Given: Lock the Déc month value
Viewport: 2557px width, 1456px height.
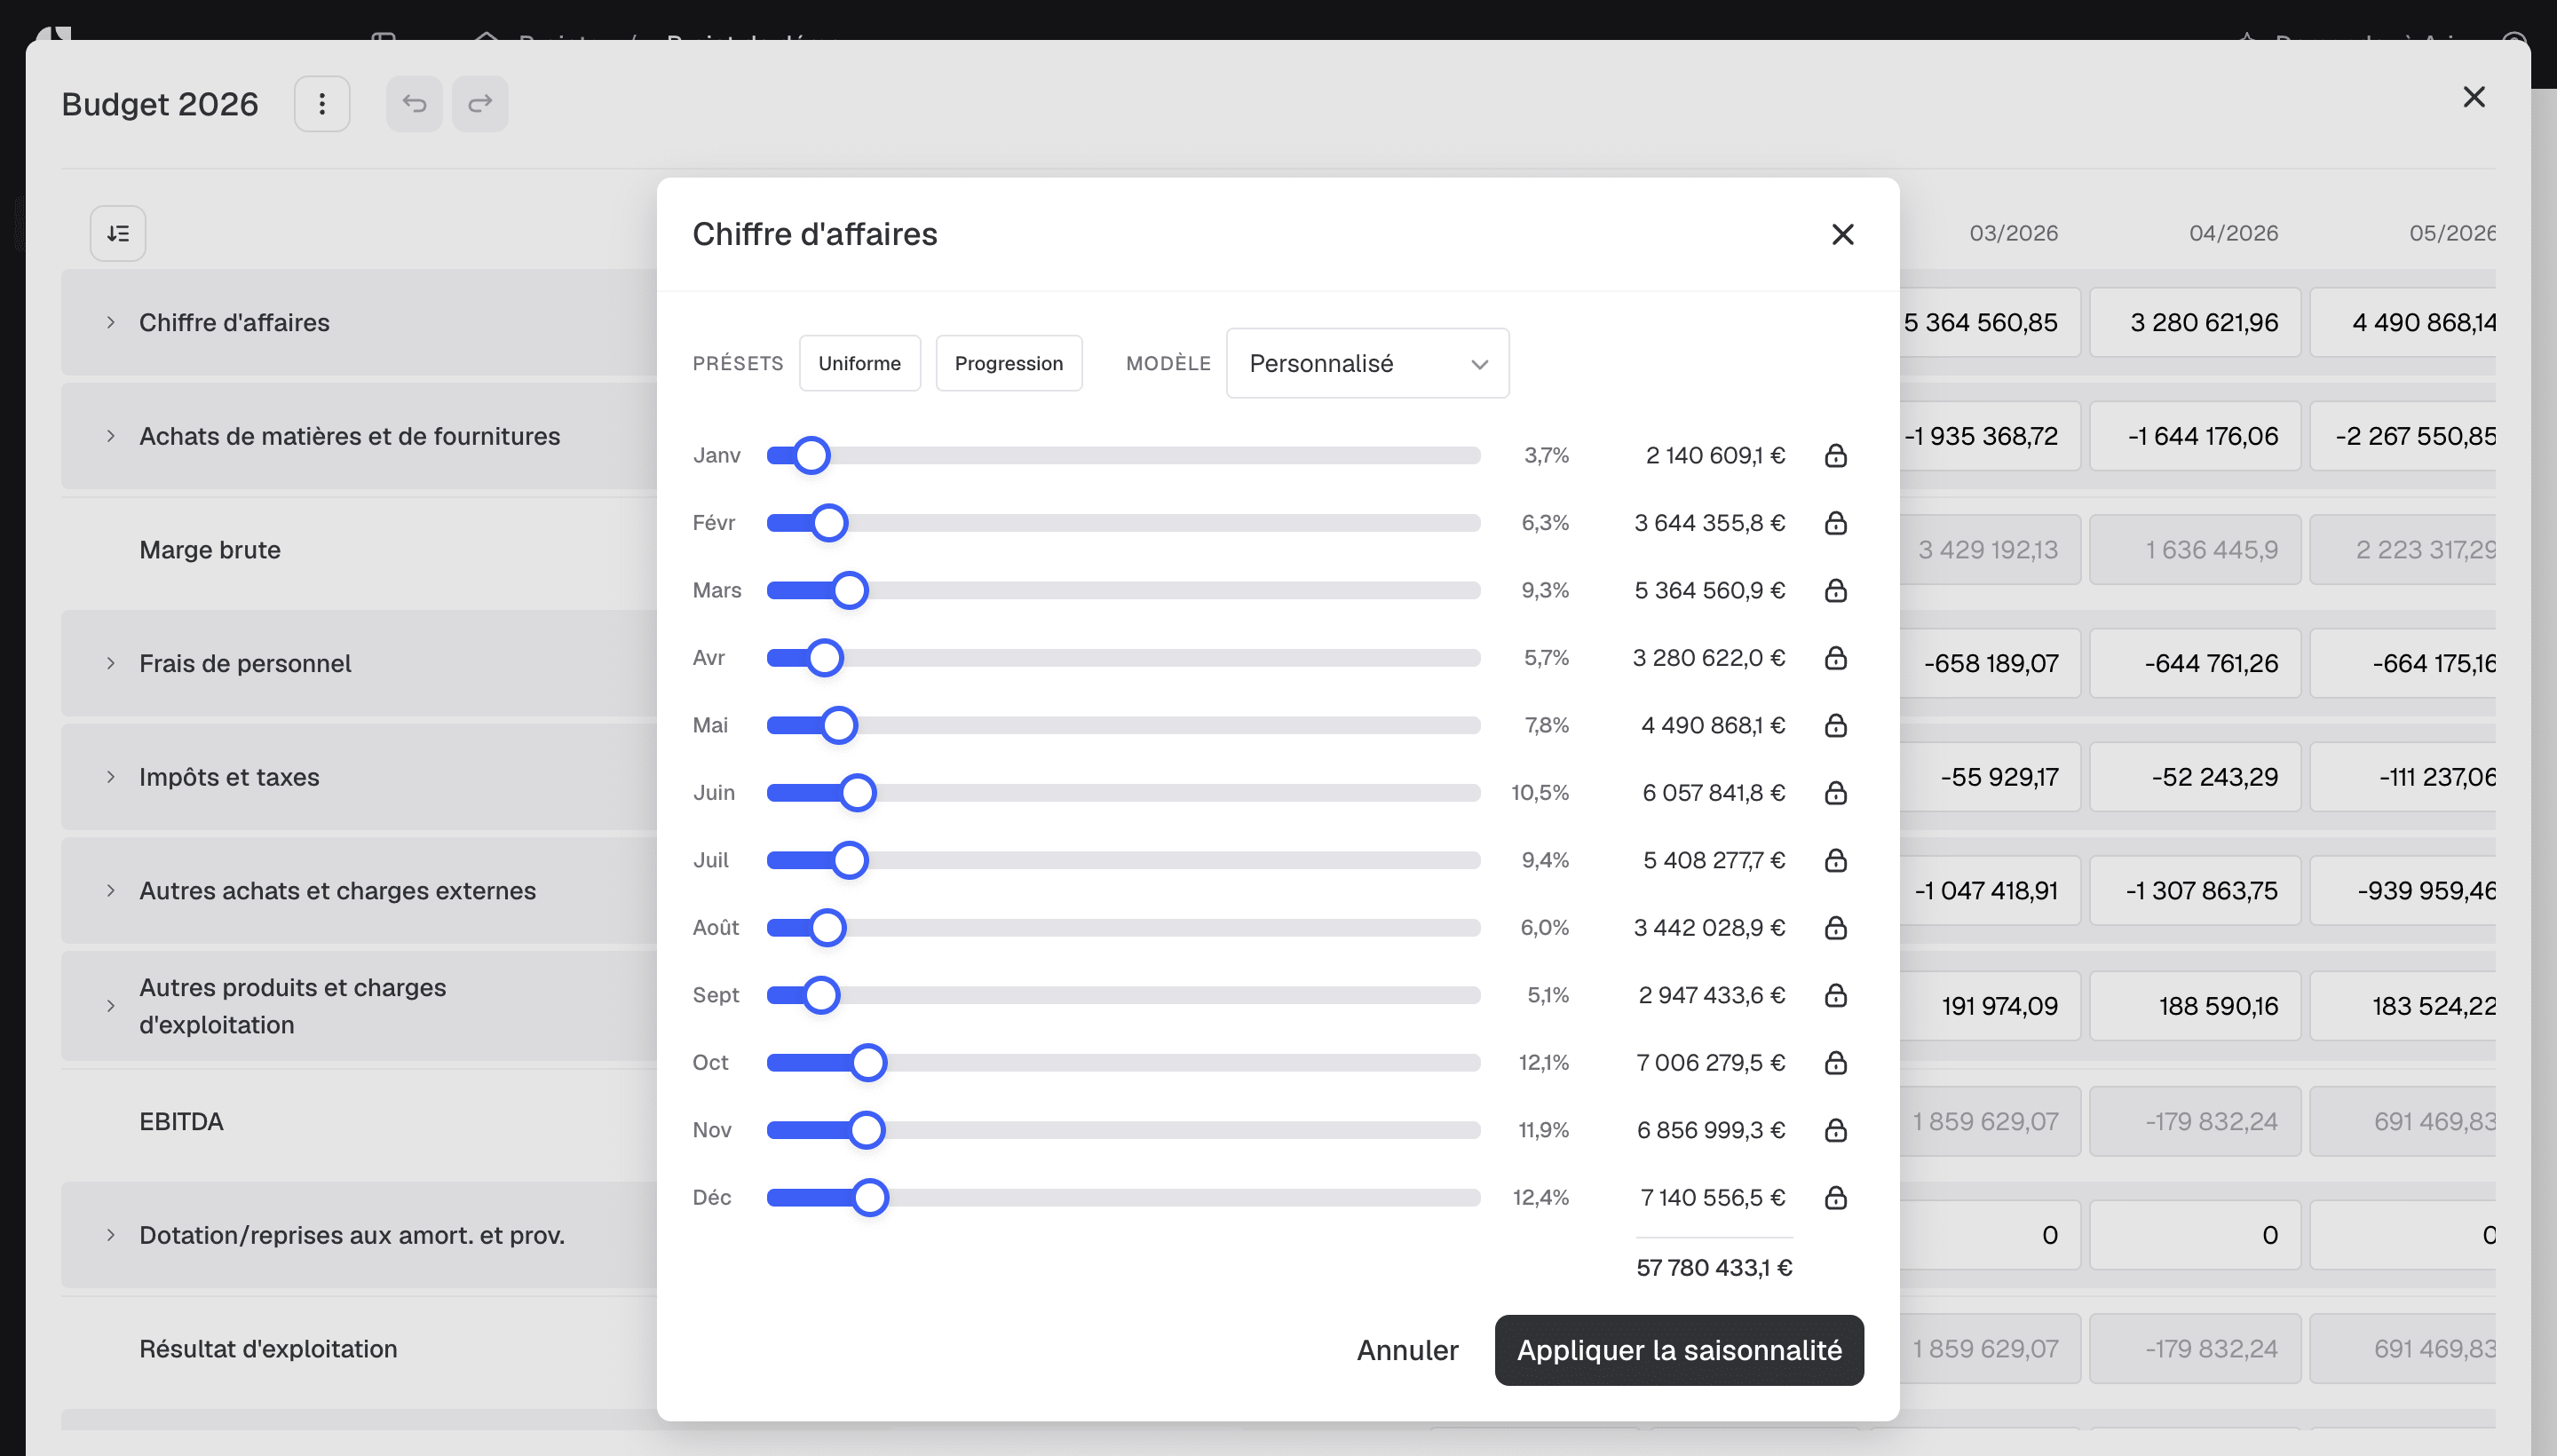Looking at the screenshot, I should click(1835, 1198).
